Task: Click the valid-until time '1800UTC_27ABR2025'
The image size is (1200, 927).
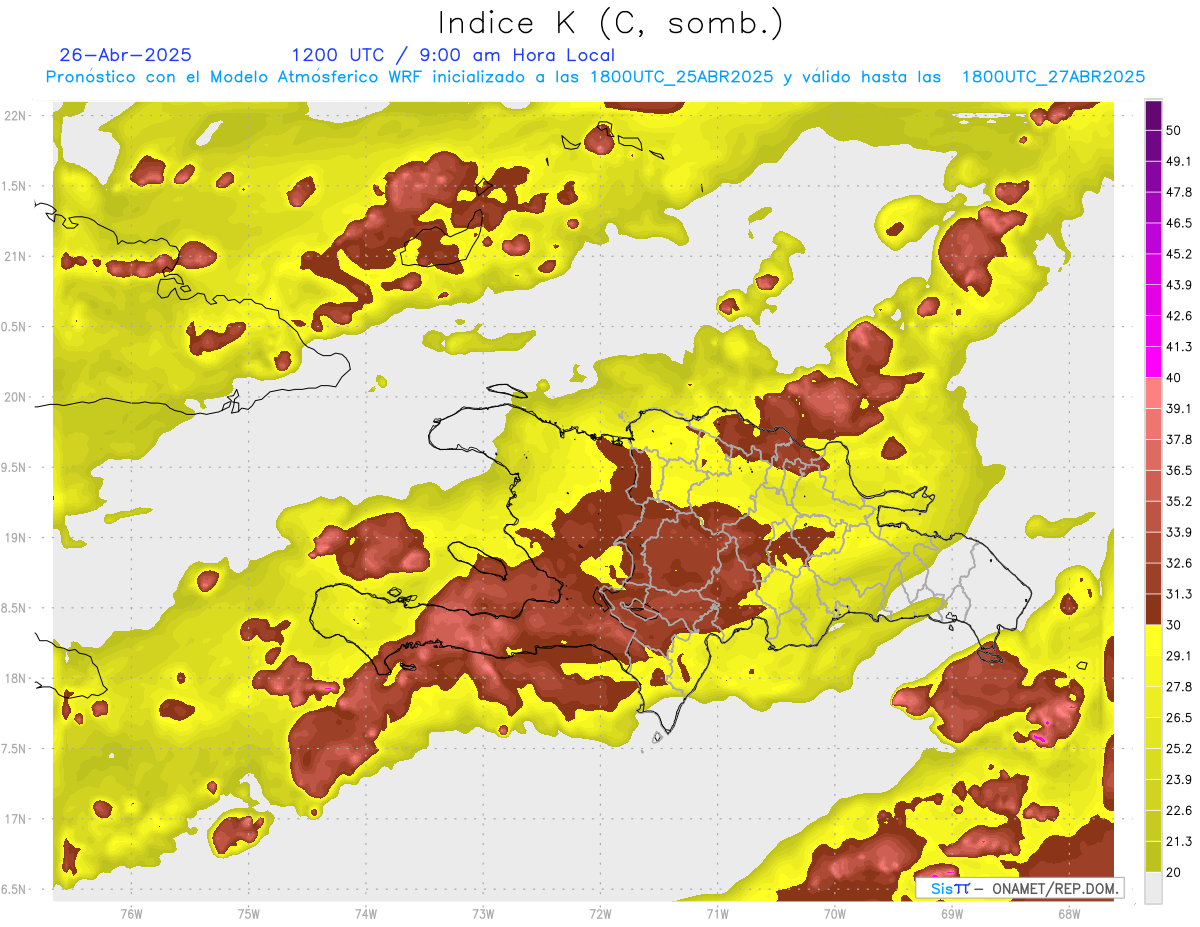Action: pos(1053,77)
